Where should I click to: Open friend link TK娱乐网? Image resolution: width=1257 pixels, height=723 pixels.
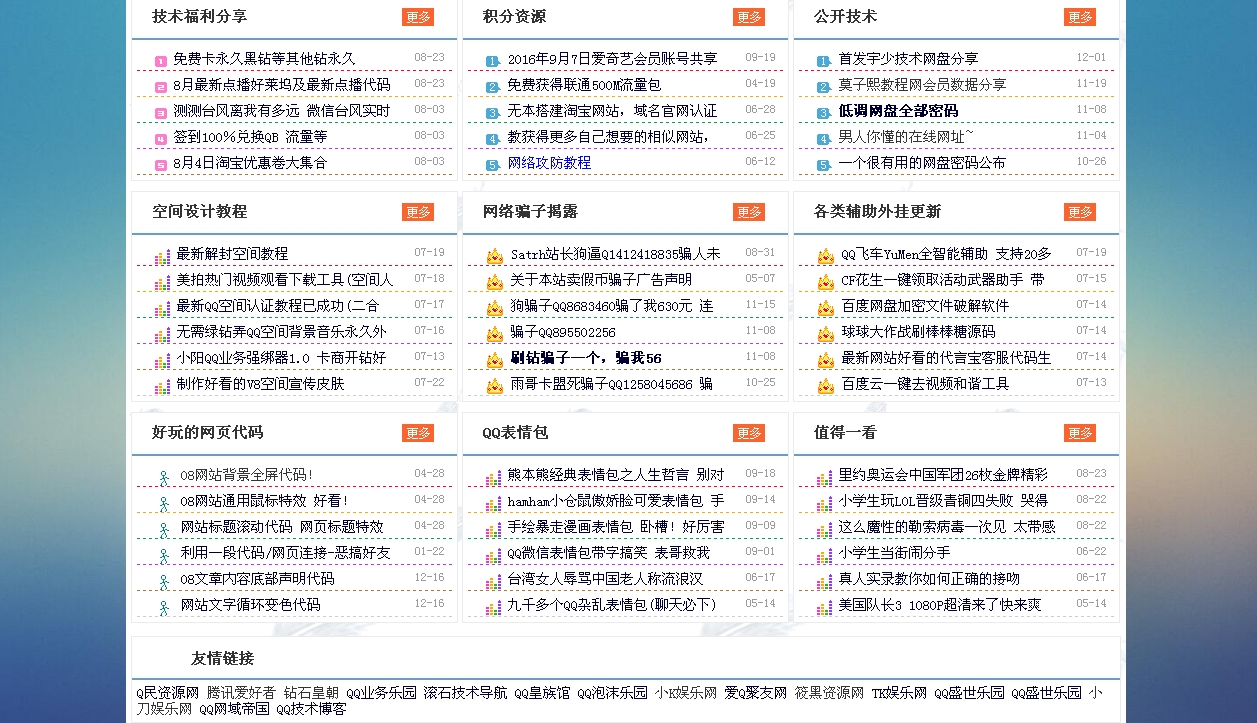[x=899, y=693]
